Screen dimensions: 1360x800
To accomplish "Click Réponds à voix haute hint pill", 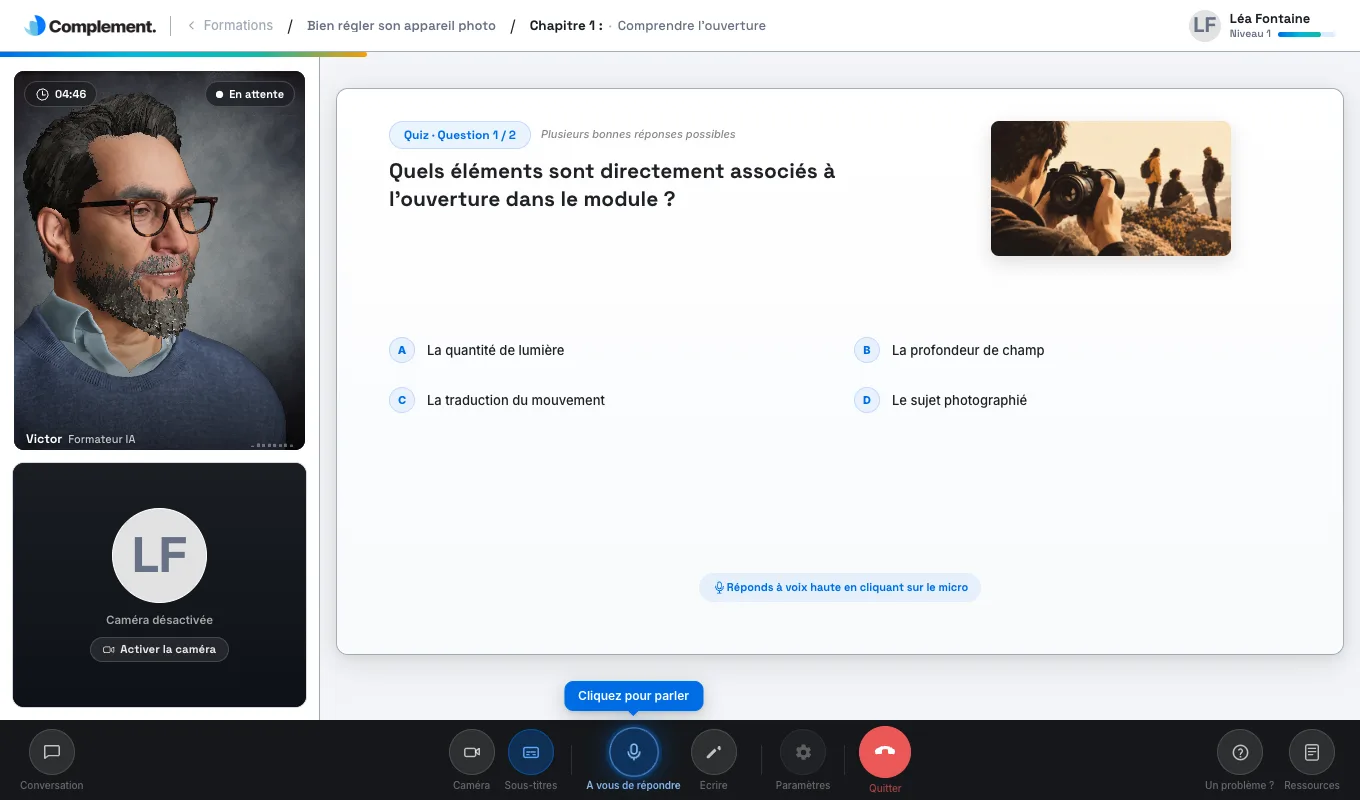I will (x=840, y=587).
